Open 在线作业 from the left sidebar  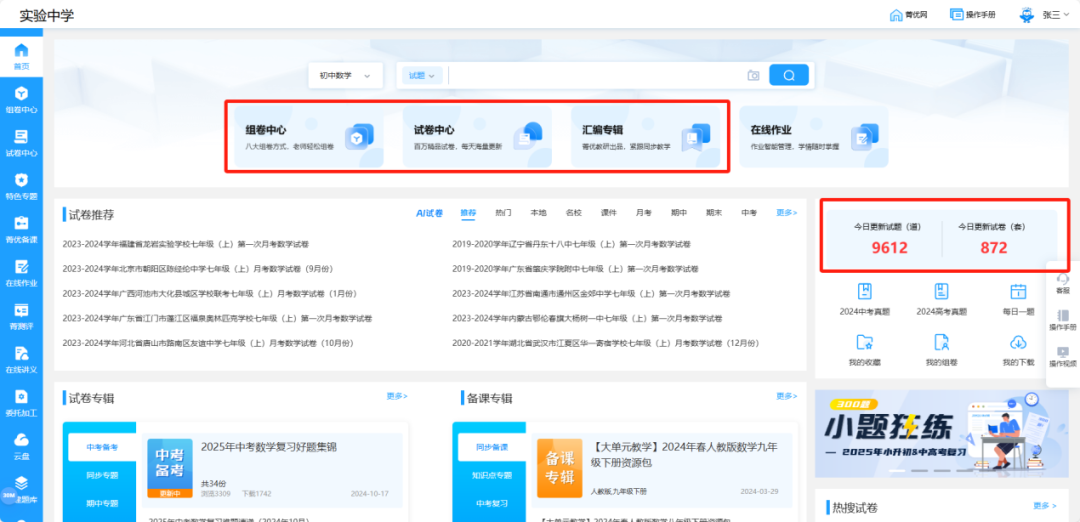(x=21, y=273)
